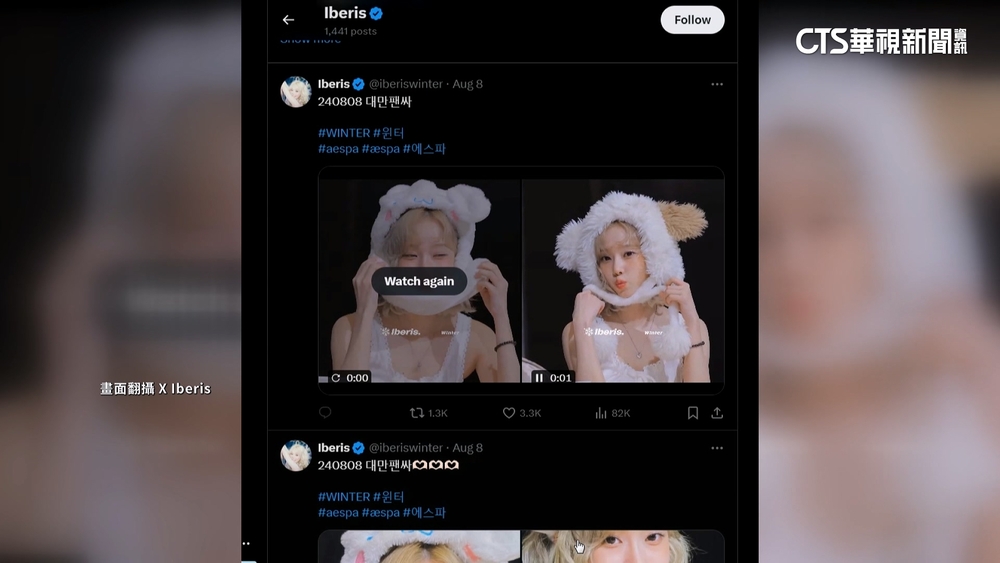Open profile avatar of the first post
1000x563 pixels.
pos(296,92)
